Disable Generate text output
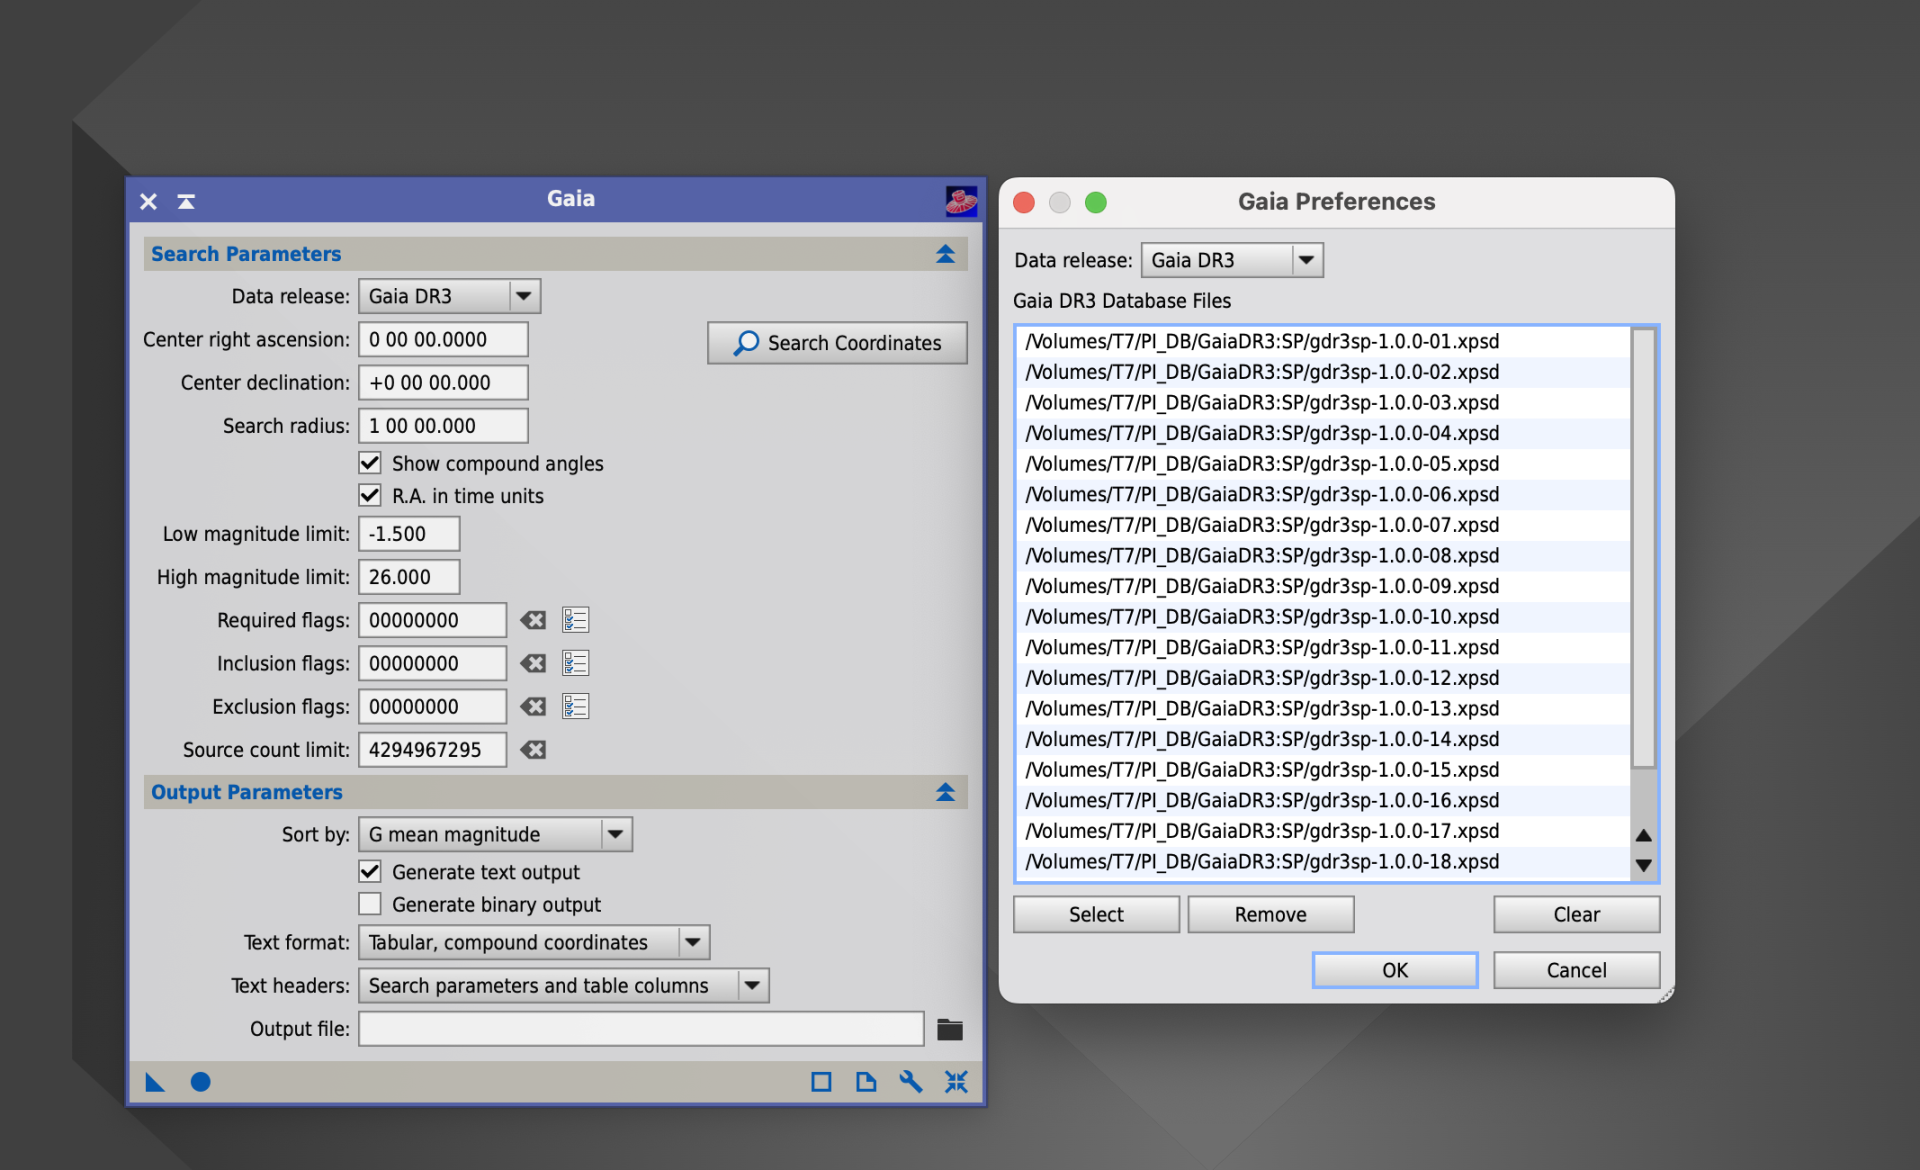 click(370, 872)
